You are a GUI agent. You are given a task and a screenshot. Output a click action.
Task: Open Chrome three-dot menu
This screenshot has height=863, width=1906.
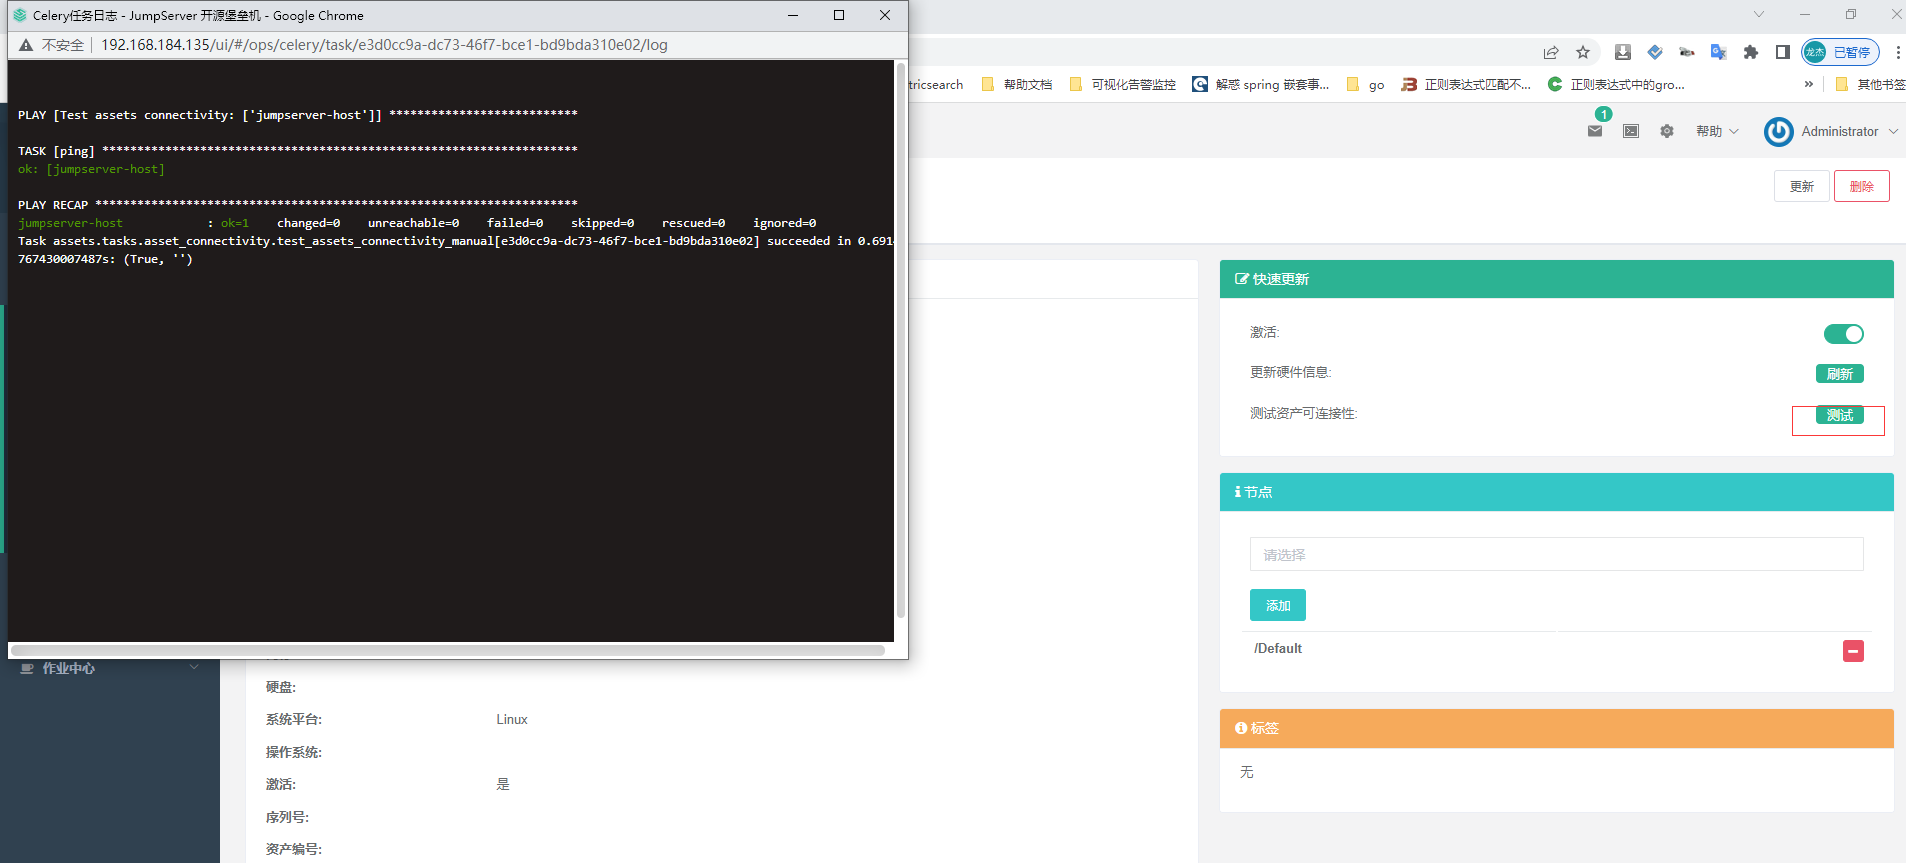tap(1898, 52)
